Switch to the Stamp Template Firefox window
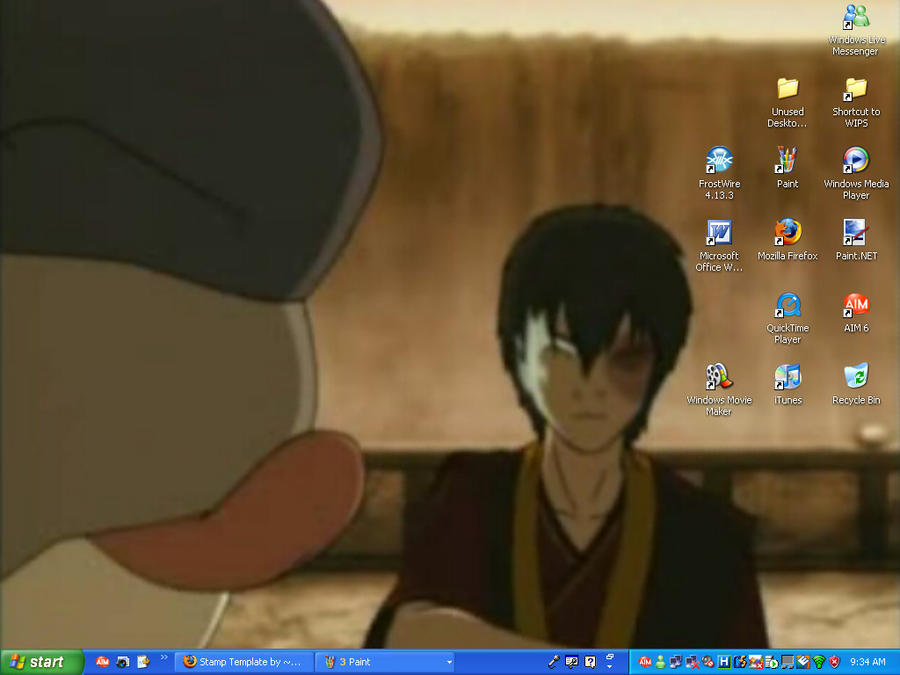This screenshot has width=900, height=675. coord(245,662)
